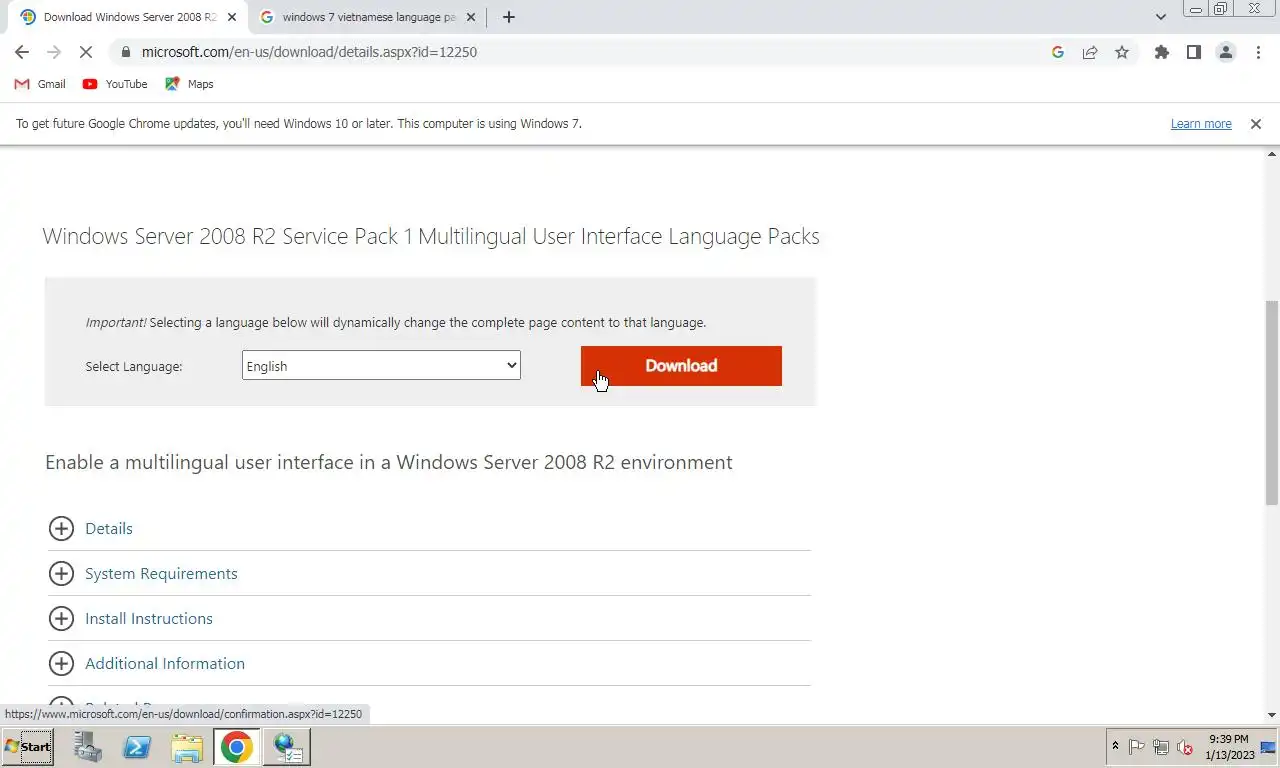This screenshot has height=768, width=1280.
Task: Click the address bar URL
Action: pos(309,52)
